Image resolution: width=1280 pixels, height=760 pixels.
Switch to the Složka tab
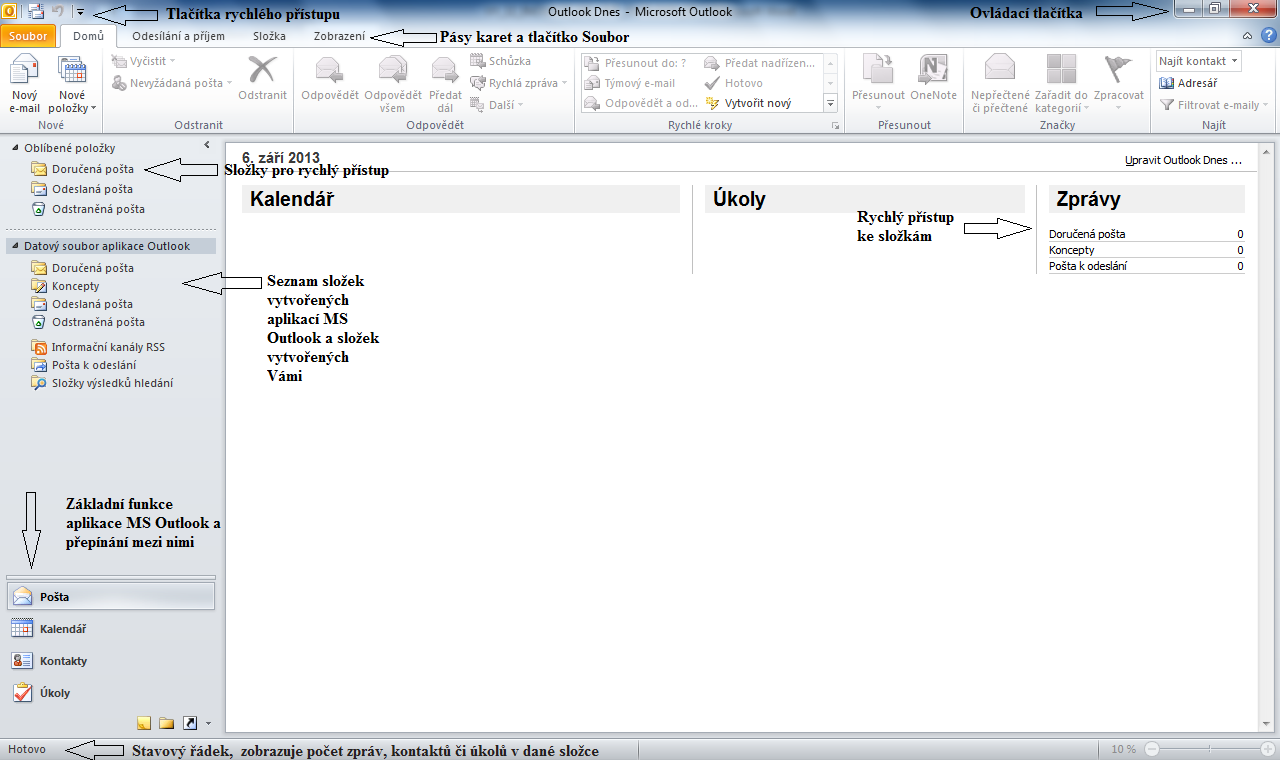(x=269, y=36)
